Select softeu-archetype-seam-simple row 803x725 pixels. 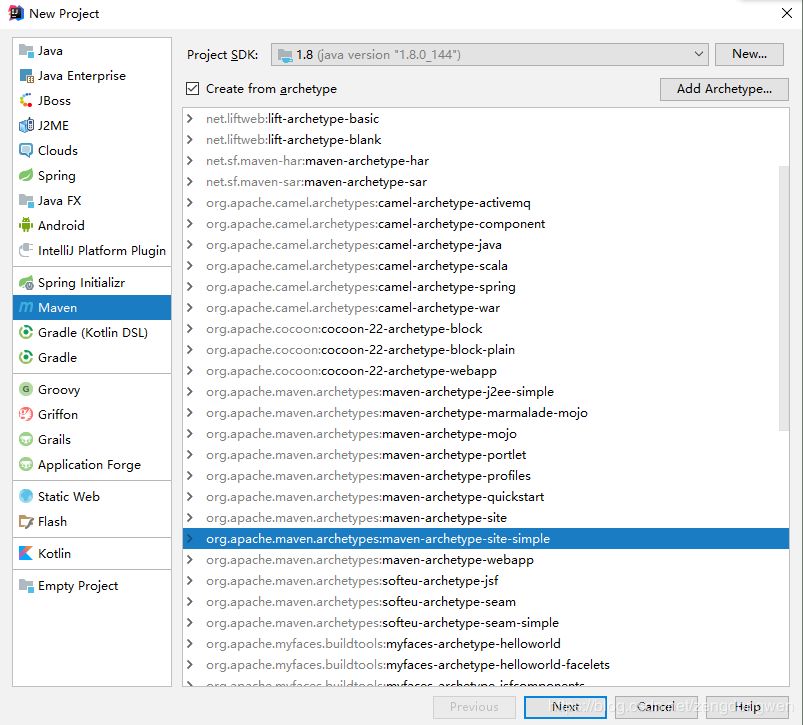coord(485,622)
